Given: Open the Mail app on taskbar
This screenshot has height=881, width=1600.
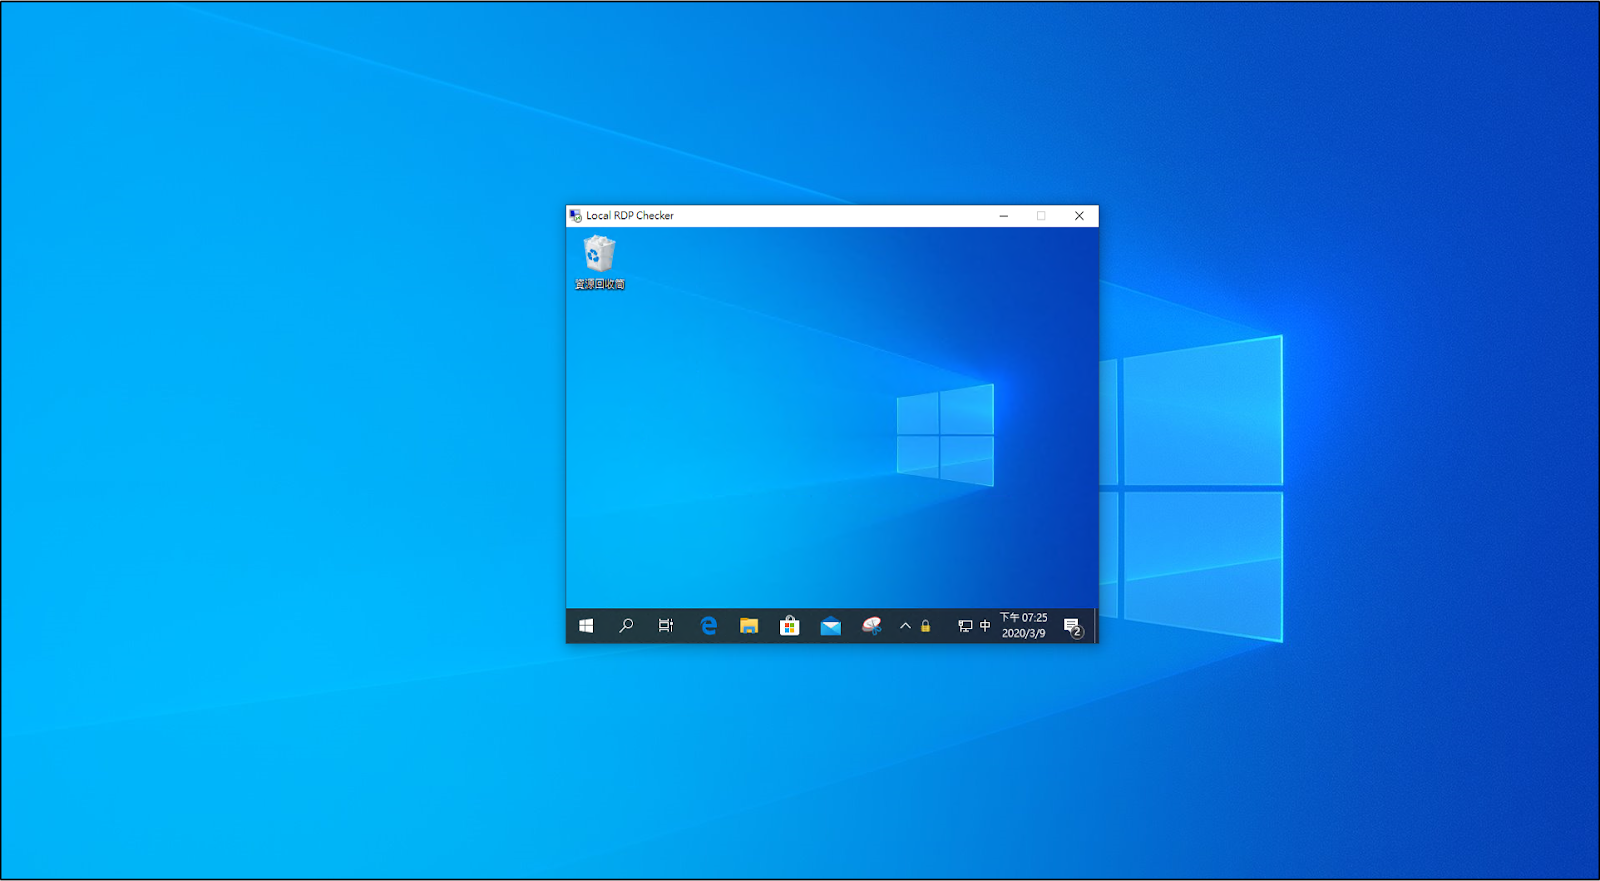Looking at the screenshot, I should (830, 626).
